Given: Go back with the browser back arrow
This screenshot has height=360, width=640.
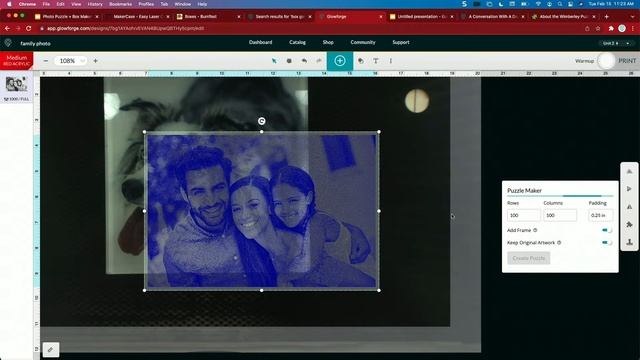Looking at the screenshot, I should (7, 28).
